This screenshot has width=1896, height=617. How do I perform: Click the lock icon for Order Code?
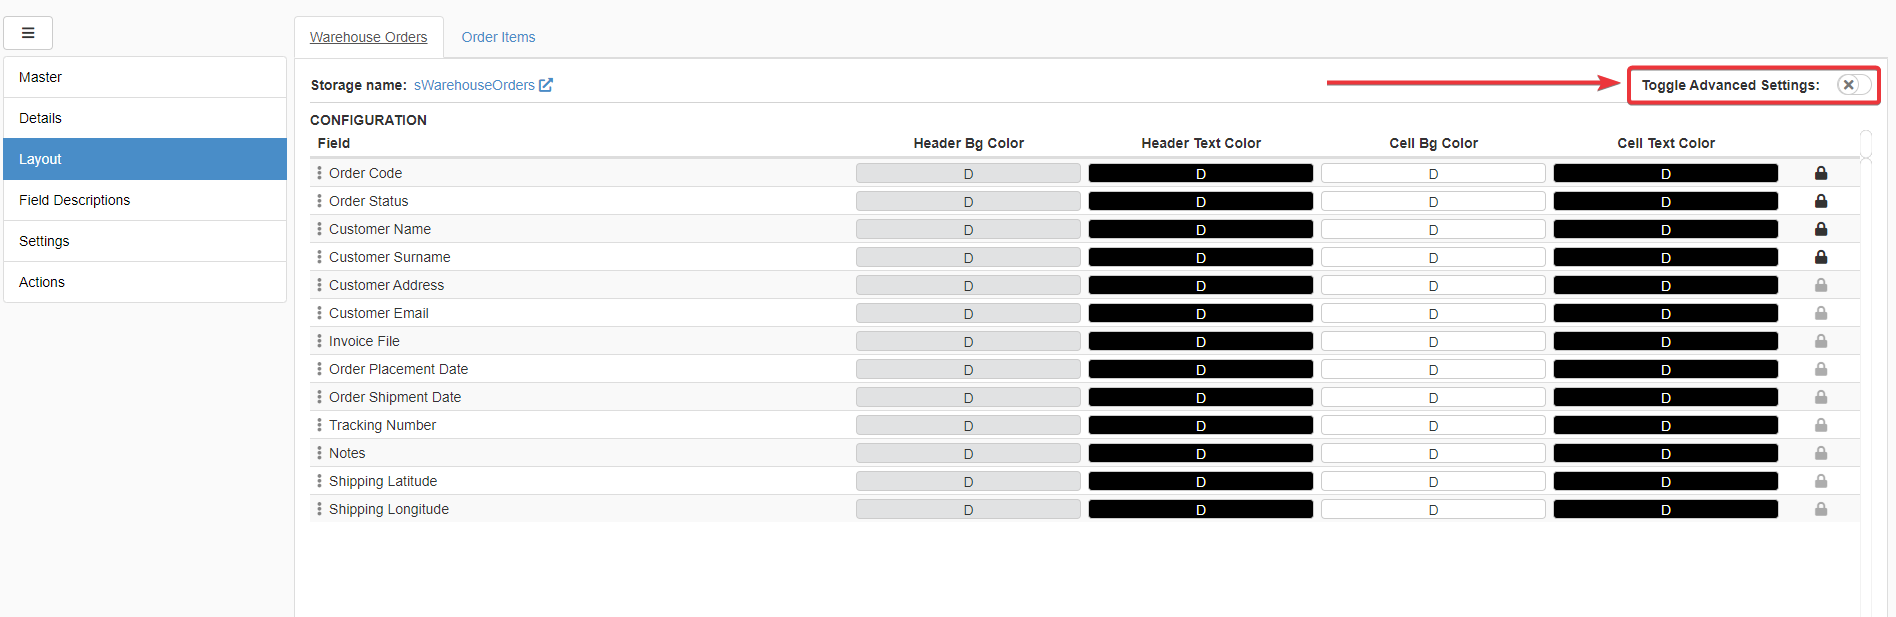tap(1821, 173)
